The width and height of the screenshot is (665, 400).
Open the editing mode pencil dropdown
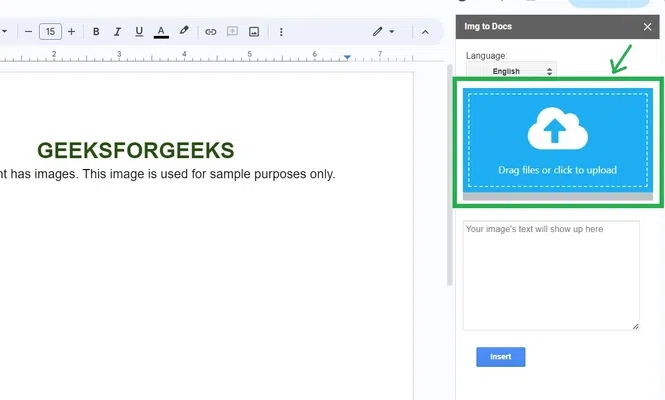coord(383,32)
